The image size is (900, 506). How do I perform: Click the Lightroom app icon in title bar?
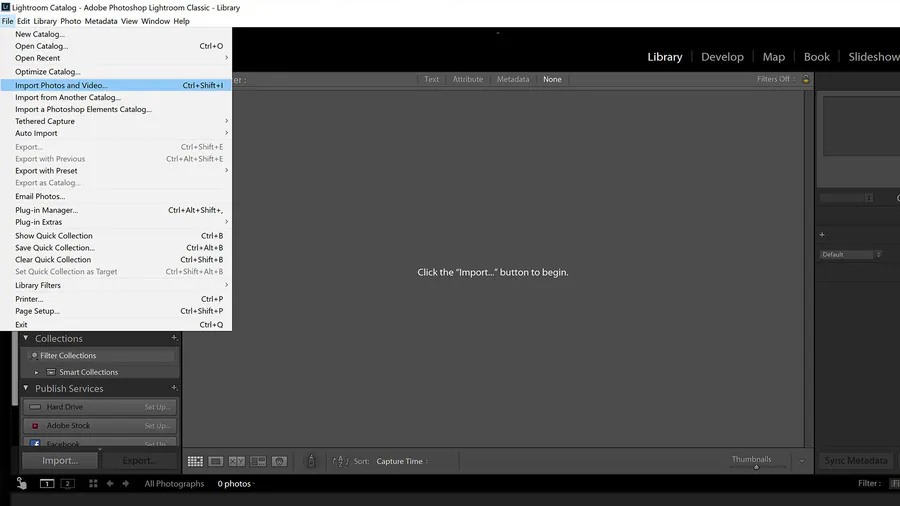pyautogui.click(x=6, y=7)
